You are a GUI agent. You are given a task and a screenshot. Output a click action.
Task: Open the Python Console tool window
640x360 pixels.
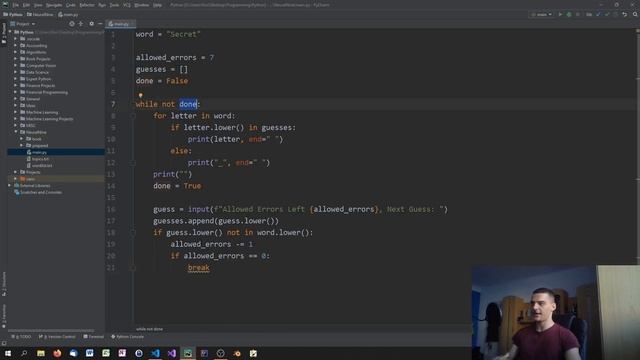(127, 337)
